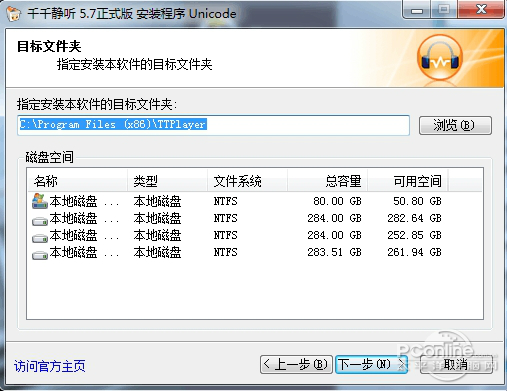Image resolution: width=507 pixels, height=391 pixels.
Task: Sort by the 类型 column header
Action: pos(168,181)
